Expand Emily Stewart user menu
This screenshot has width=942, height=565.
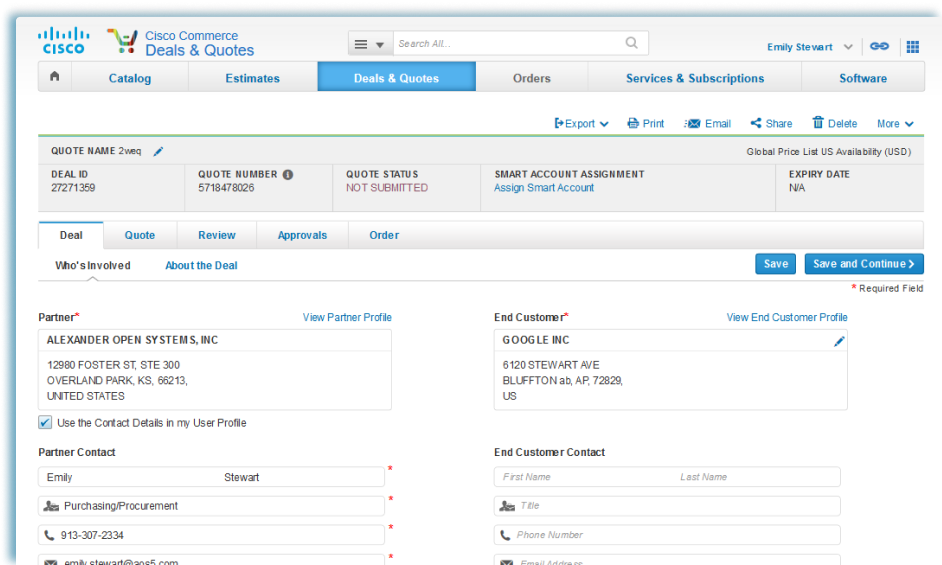point(848,47)
